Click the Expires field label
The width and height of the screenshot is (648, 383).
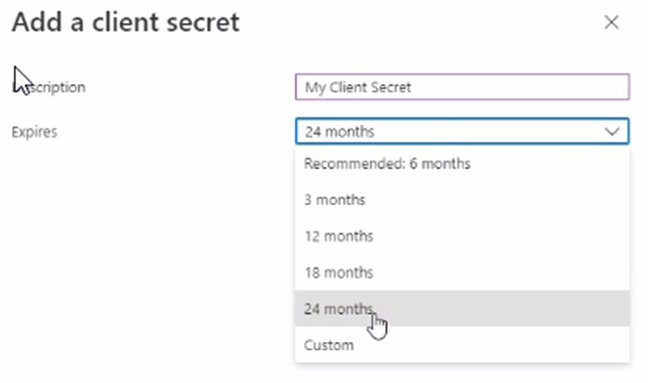(34, 132)
